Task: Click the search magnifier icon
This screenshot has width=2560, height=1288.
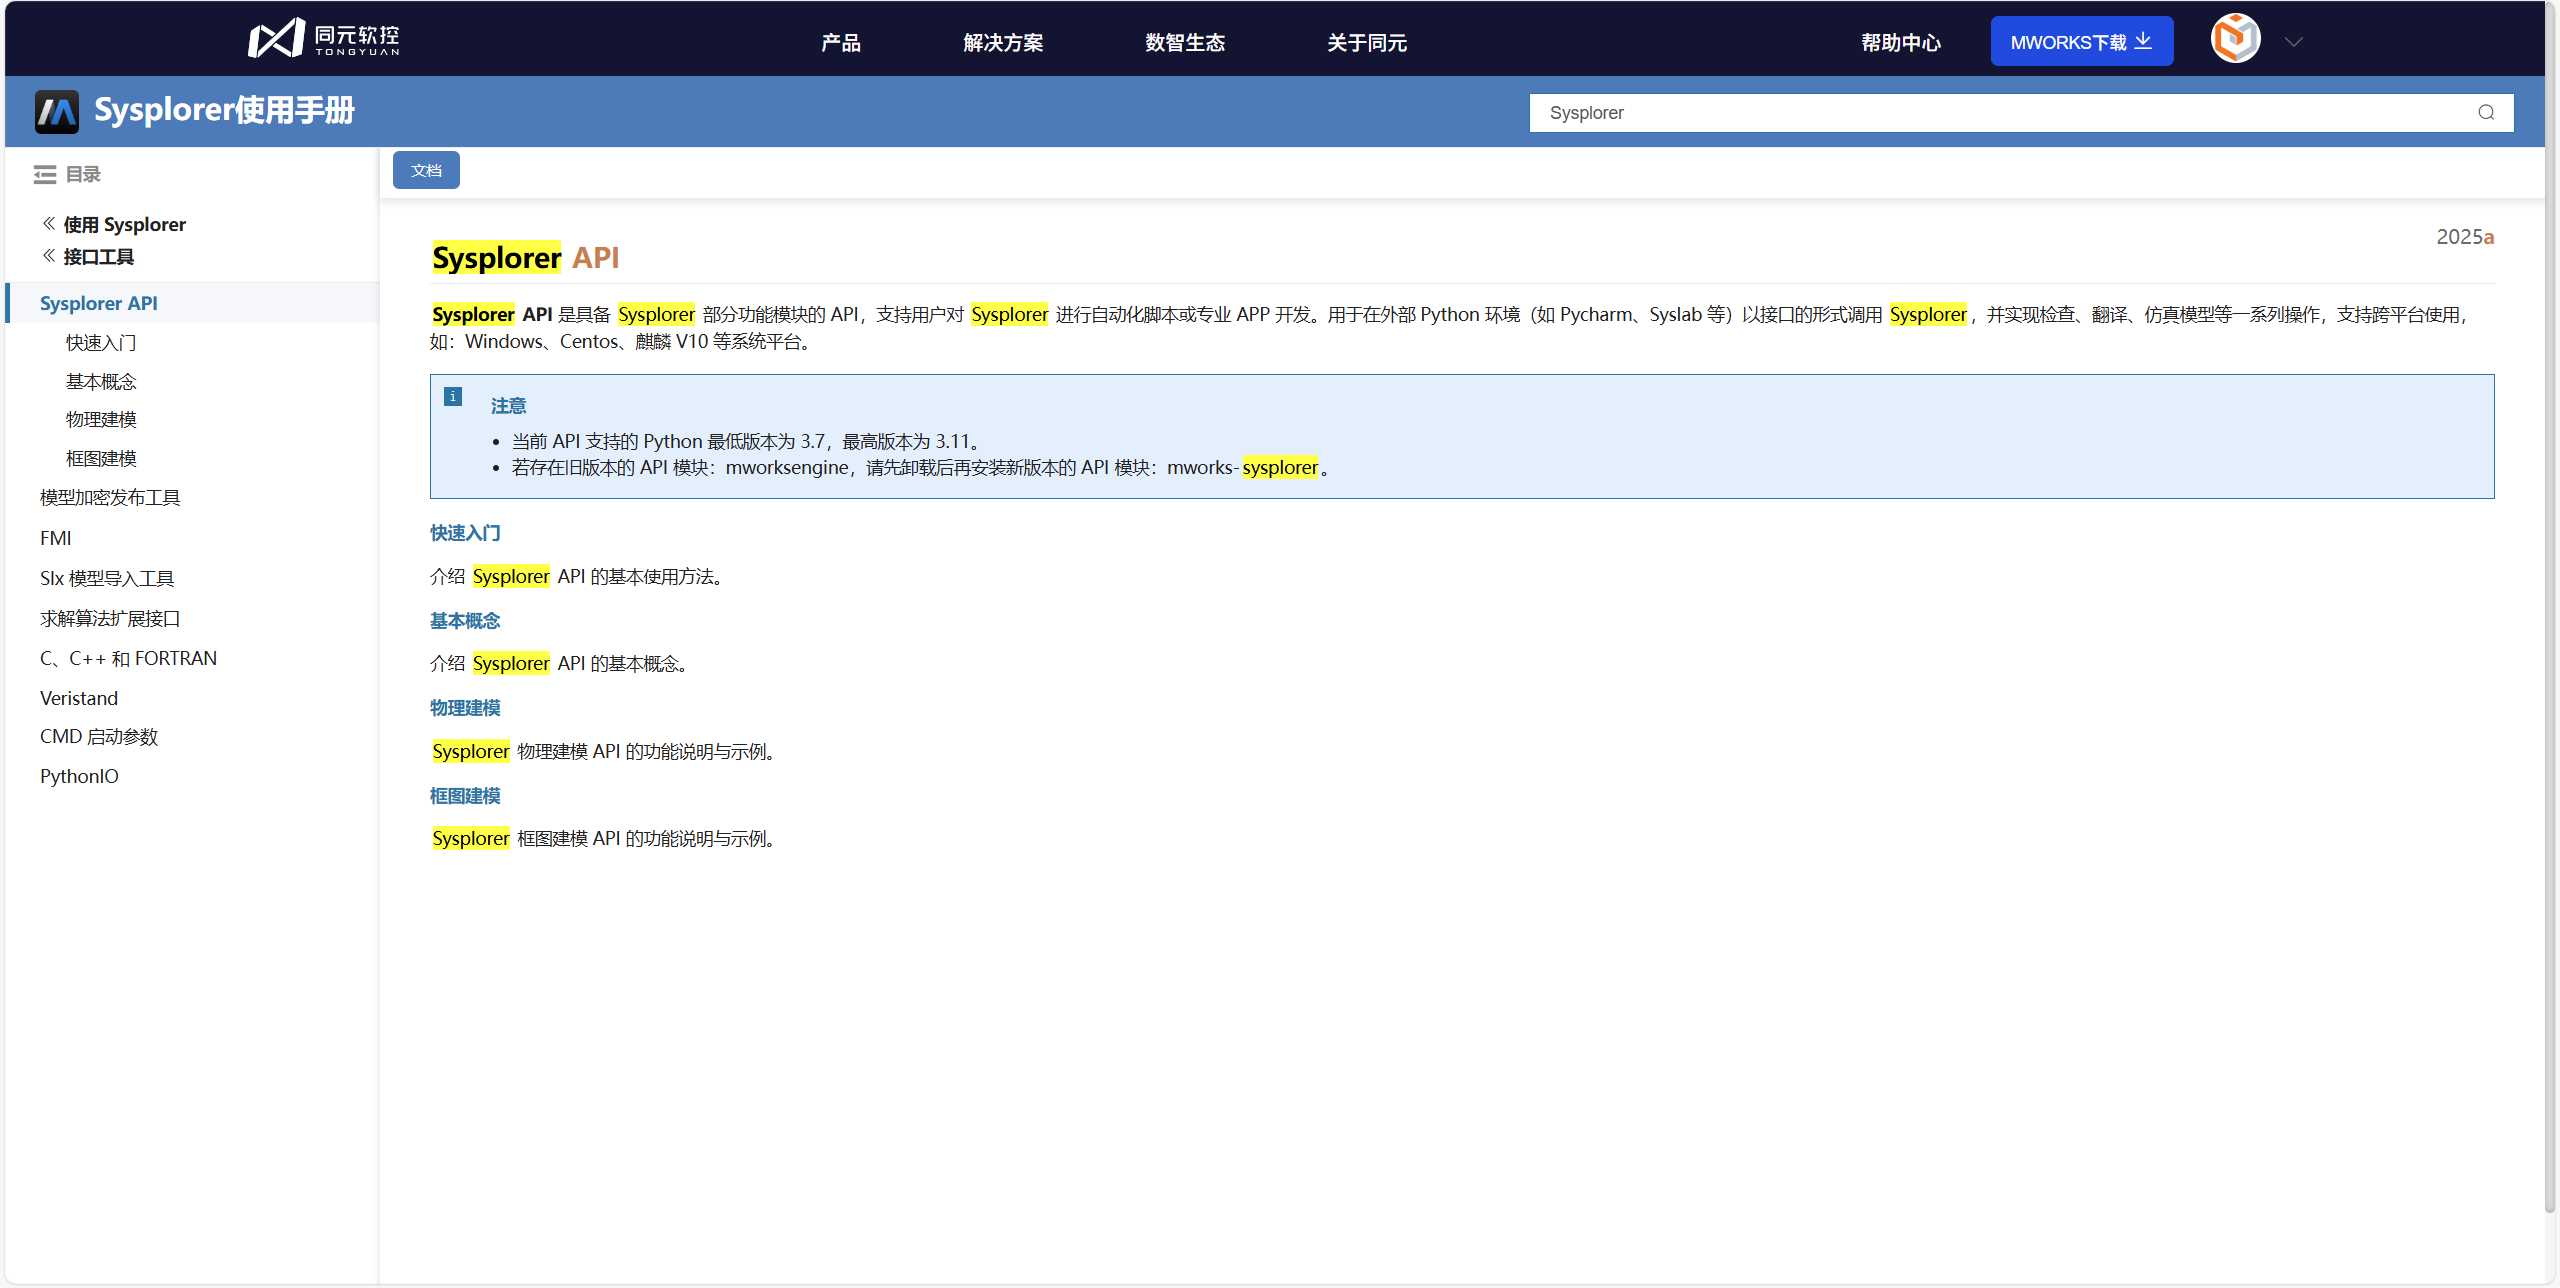Action: [2486, 113]
